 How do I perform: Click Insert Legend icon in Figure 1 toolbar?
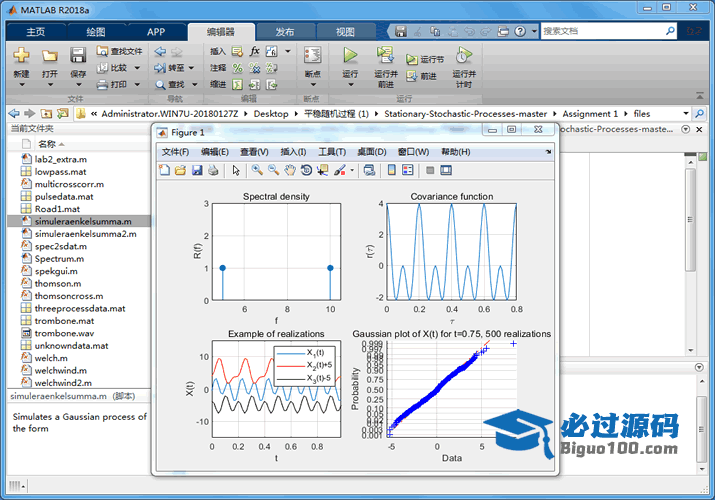coord(408,170)
